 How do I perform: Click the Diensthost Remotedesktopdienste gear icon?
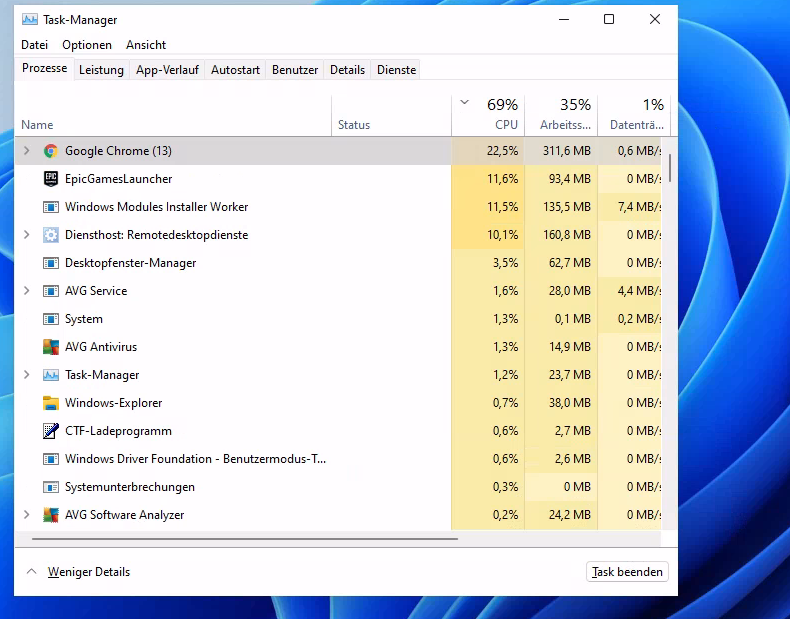point(50,235)
